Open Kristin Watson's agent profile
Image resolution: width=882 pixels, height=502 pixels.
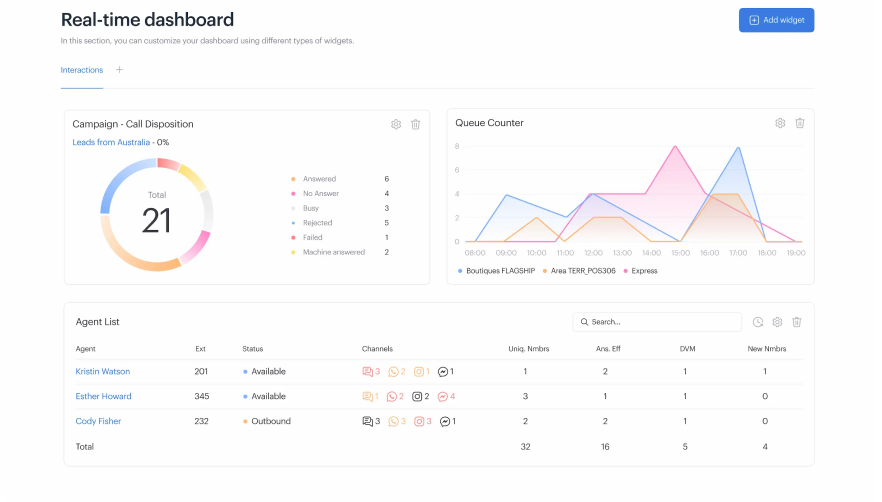[103, 372]
